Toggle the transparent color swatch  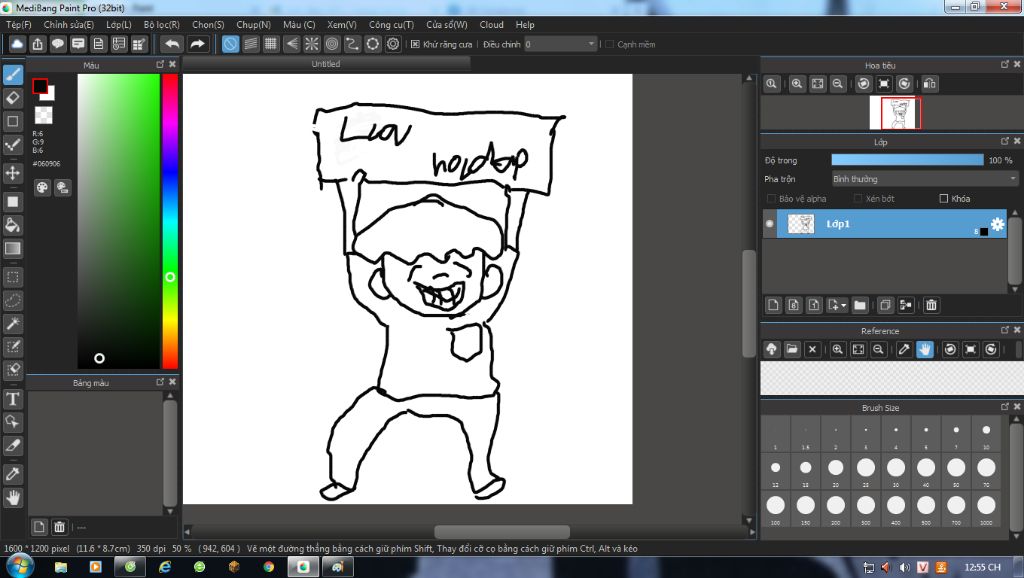(44, 115)
